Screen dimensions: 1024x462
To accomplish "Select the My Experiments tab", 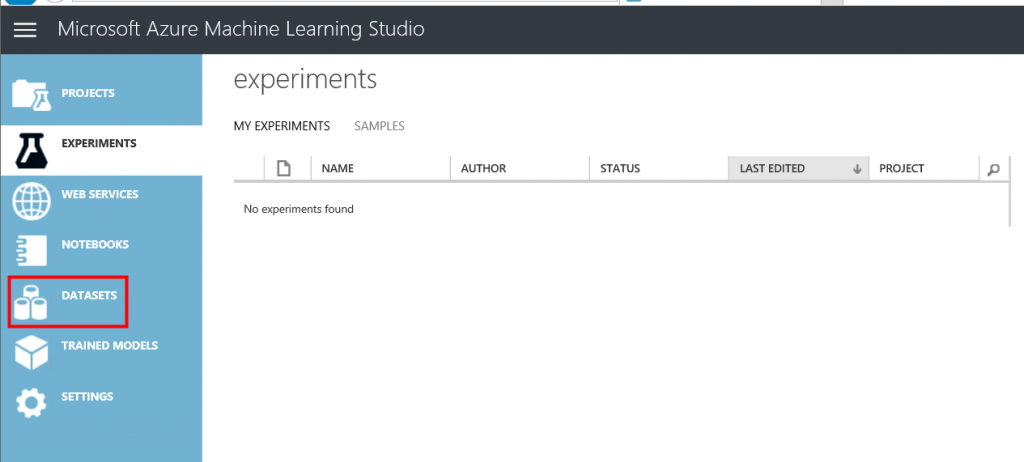I will (281, 126).
